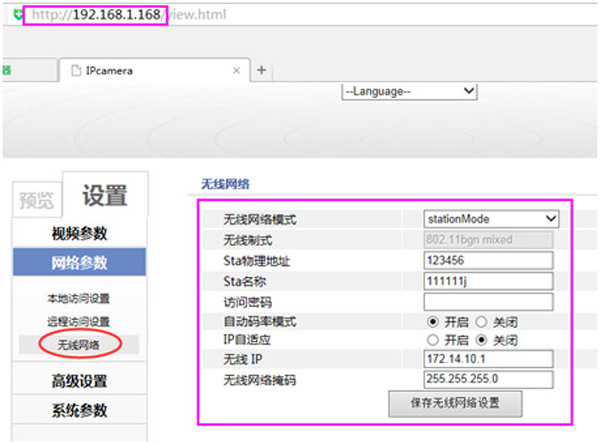Select the IPcamera browser tab
The width and height of the screenshot is (600, 444).
pyautogui.click(x=155, y=70)
